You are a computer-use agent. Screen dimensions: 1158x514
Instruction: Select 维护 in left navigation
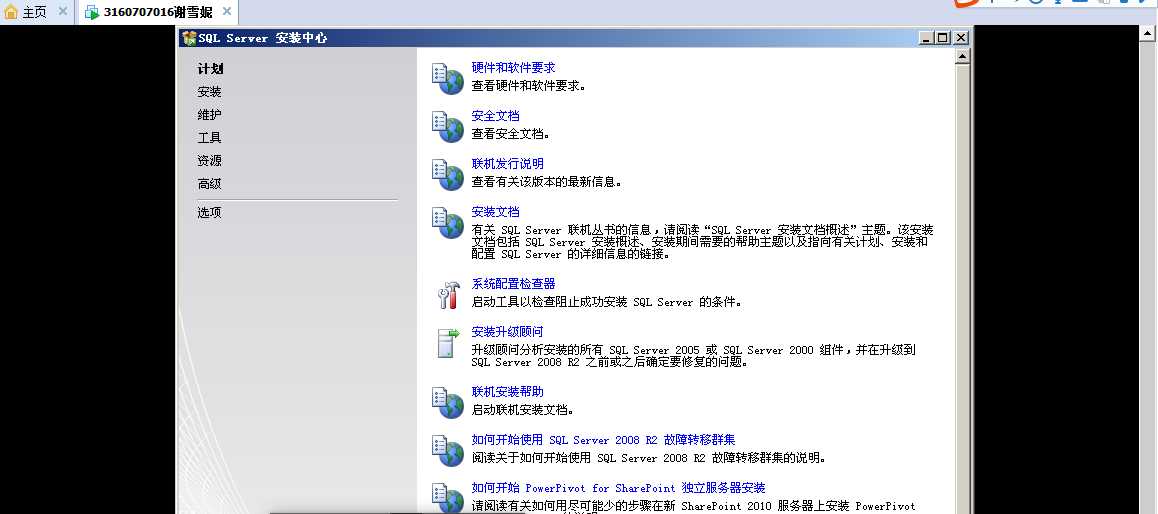(x=209, y=114)
